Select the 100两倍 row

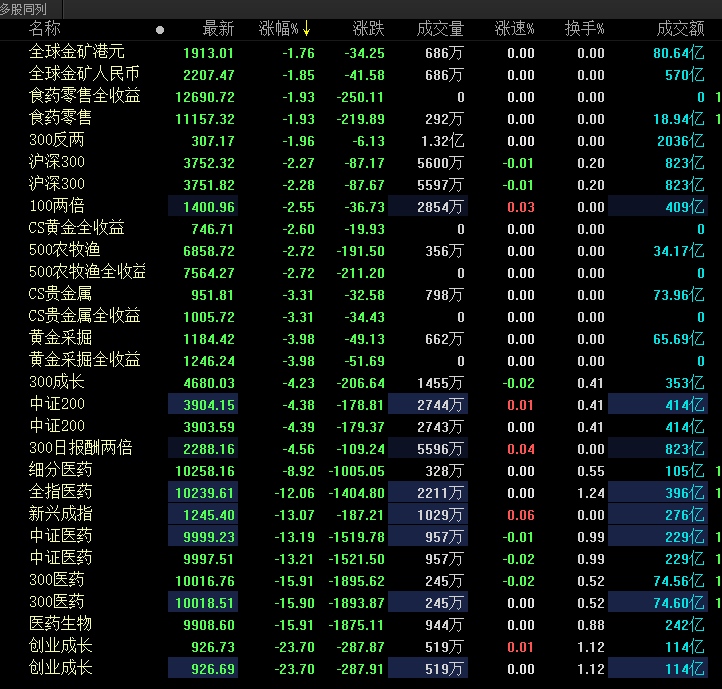[x=57, y=207]
